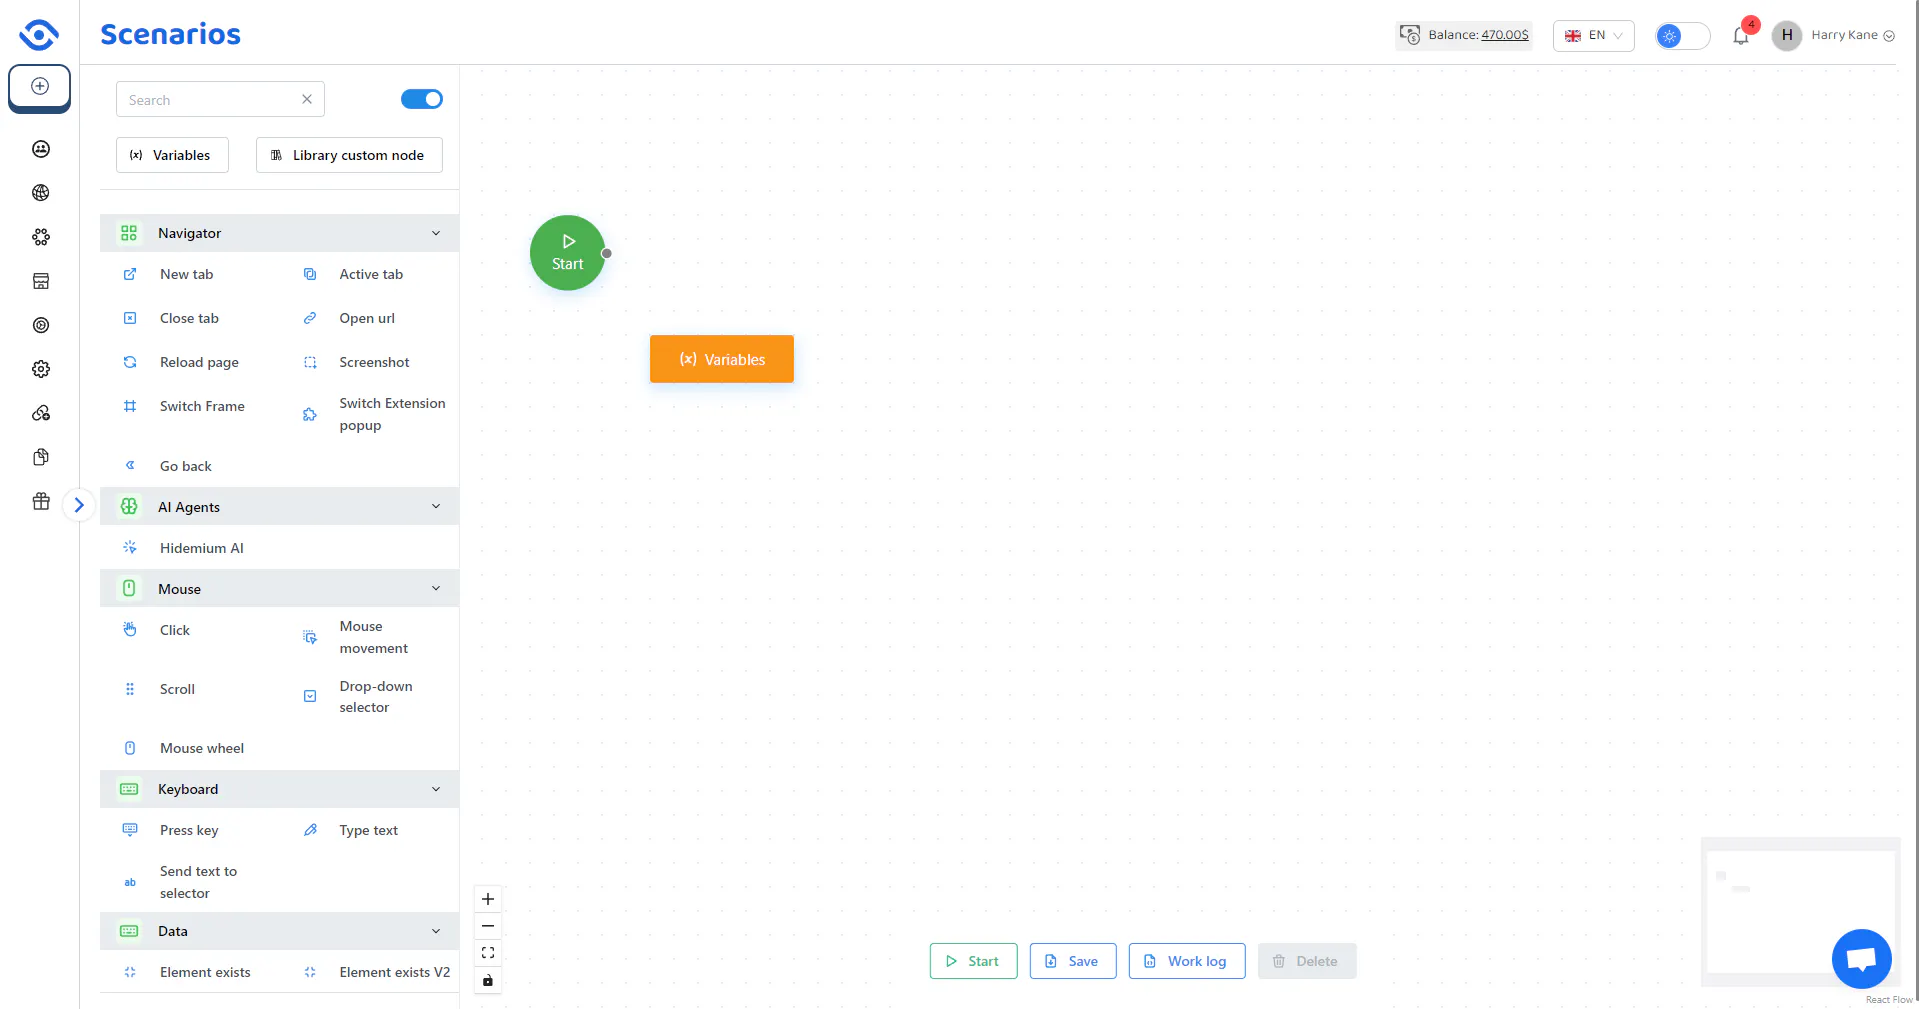Open the Work log
Viewport: 1919px width, 1009px height.
pyautogui.click(x=1187, y=961)
